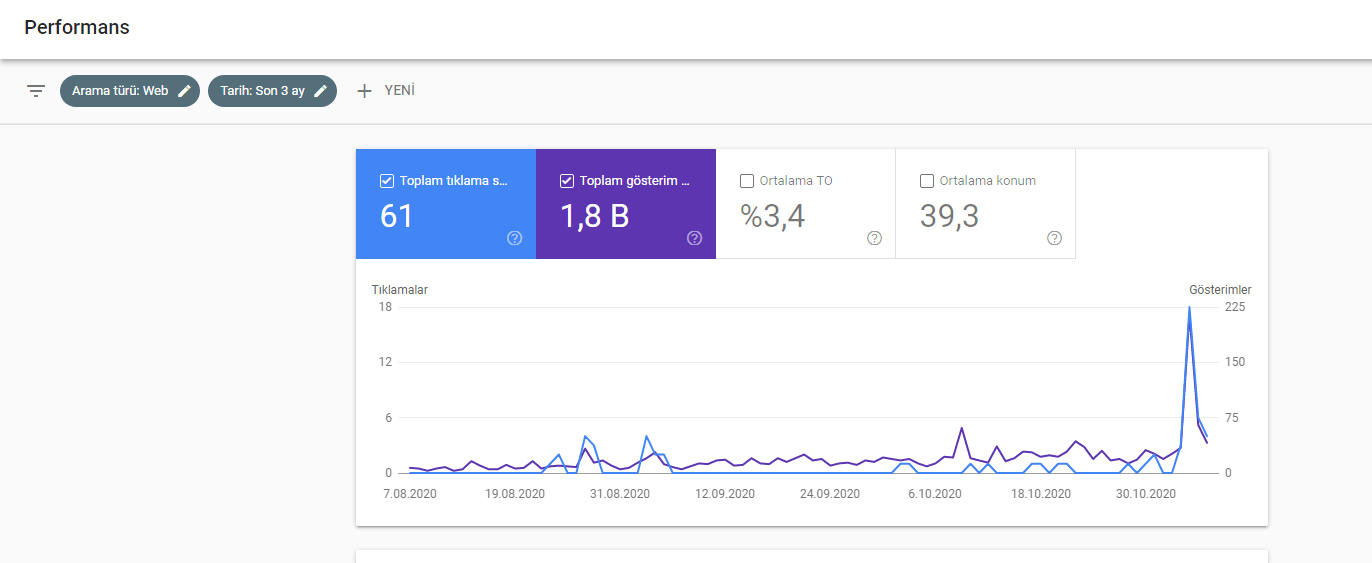Open the filter list icon
The image size is (1372, 563).
[36, 91]
